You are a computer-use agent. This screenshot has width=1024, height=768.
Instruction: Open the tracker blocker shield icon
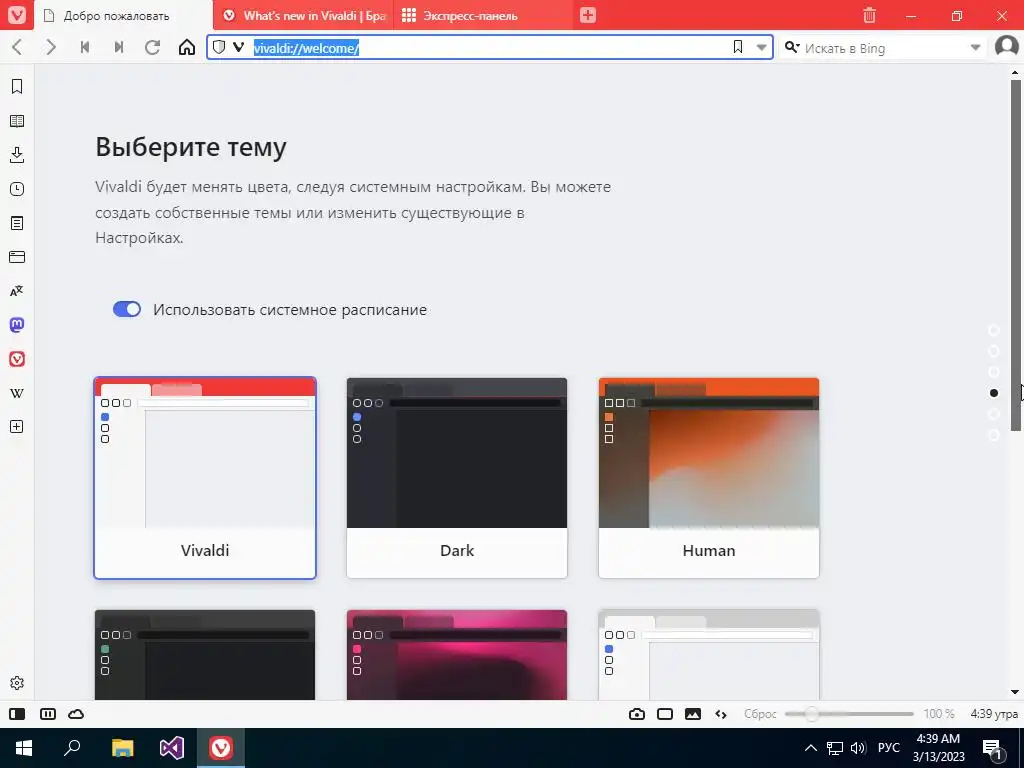[x=219, y=47]
